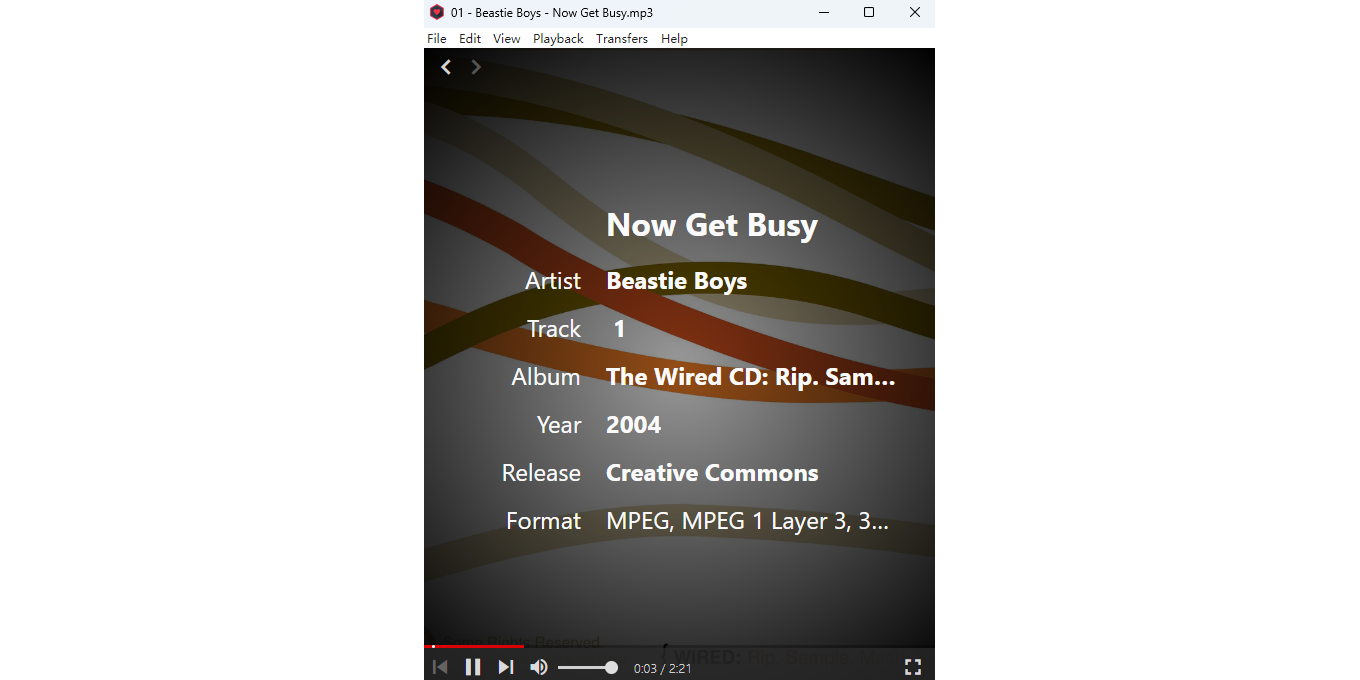Pause the playing song
Image resolution: width=1360 pixels, height=680 pixels.
pyautogui.click(x=473, y=667)
